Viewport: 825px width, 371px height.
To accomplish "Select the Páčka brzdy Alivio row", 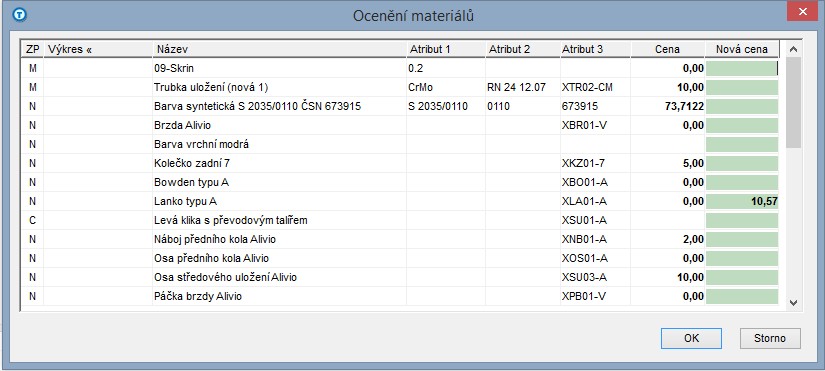I will pyautogui.click(x=198, y=296).
